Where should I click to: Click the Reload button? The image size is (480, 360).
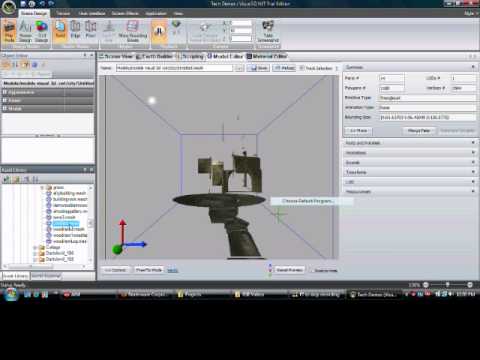[x=284, y=68]
